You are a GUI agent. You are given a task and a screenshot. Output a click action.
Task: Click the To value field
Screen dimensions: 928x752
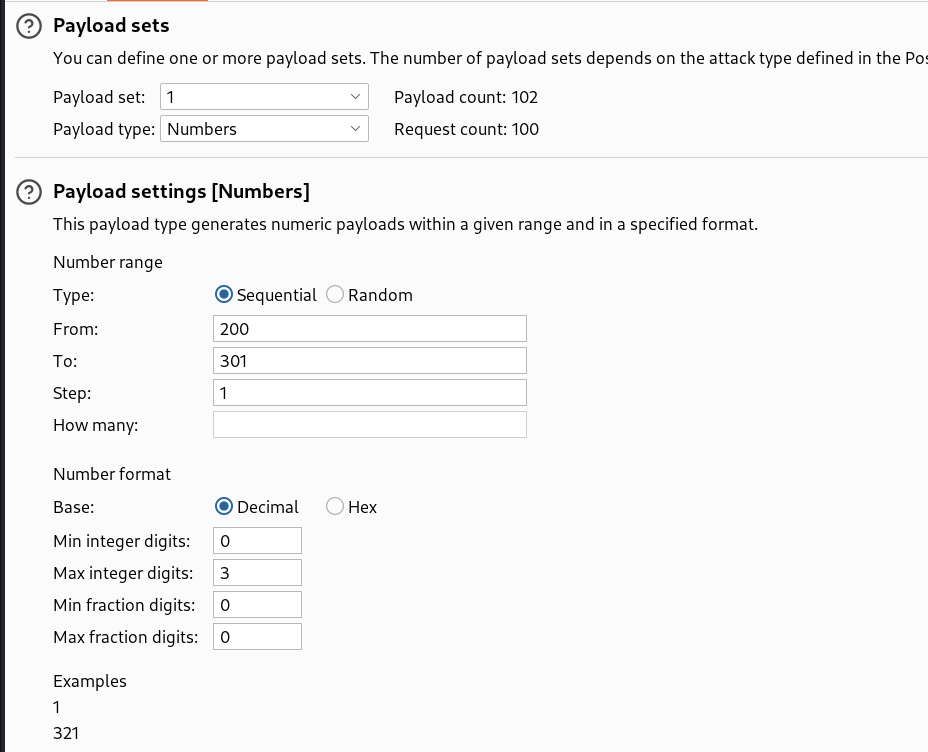coord(370,360)
